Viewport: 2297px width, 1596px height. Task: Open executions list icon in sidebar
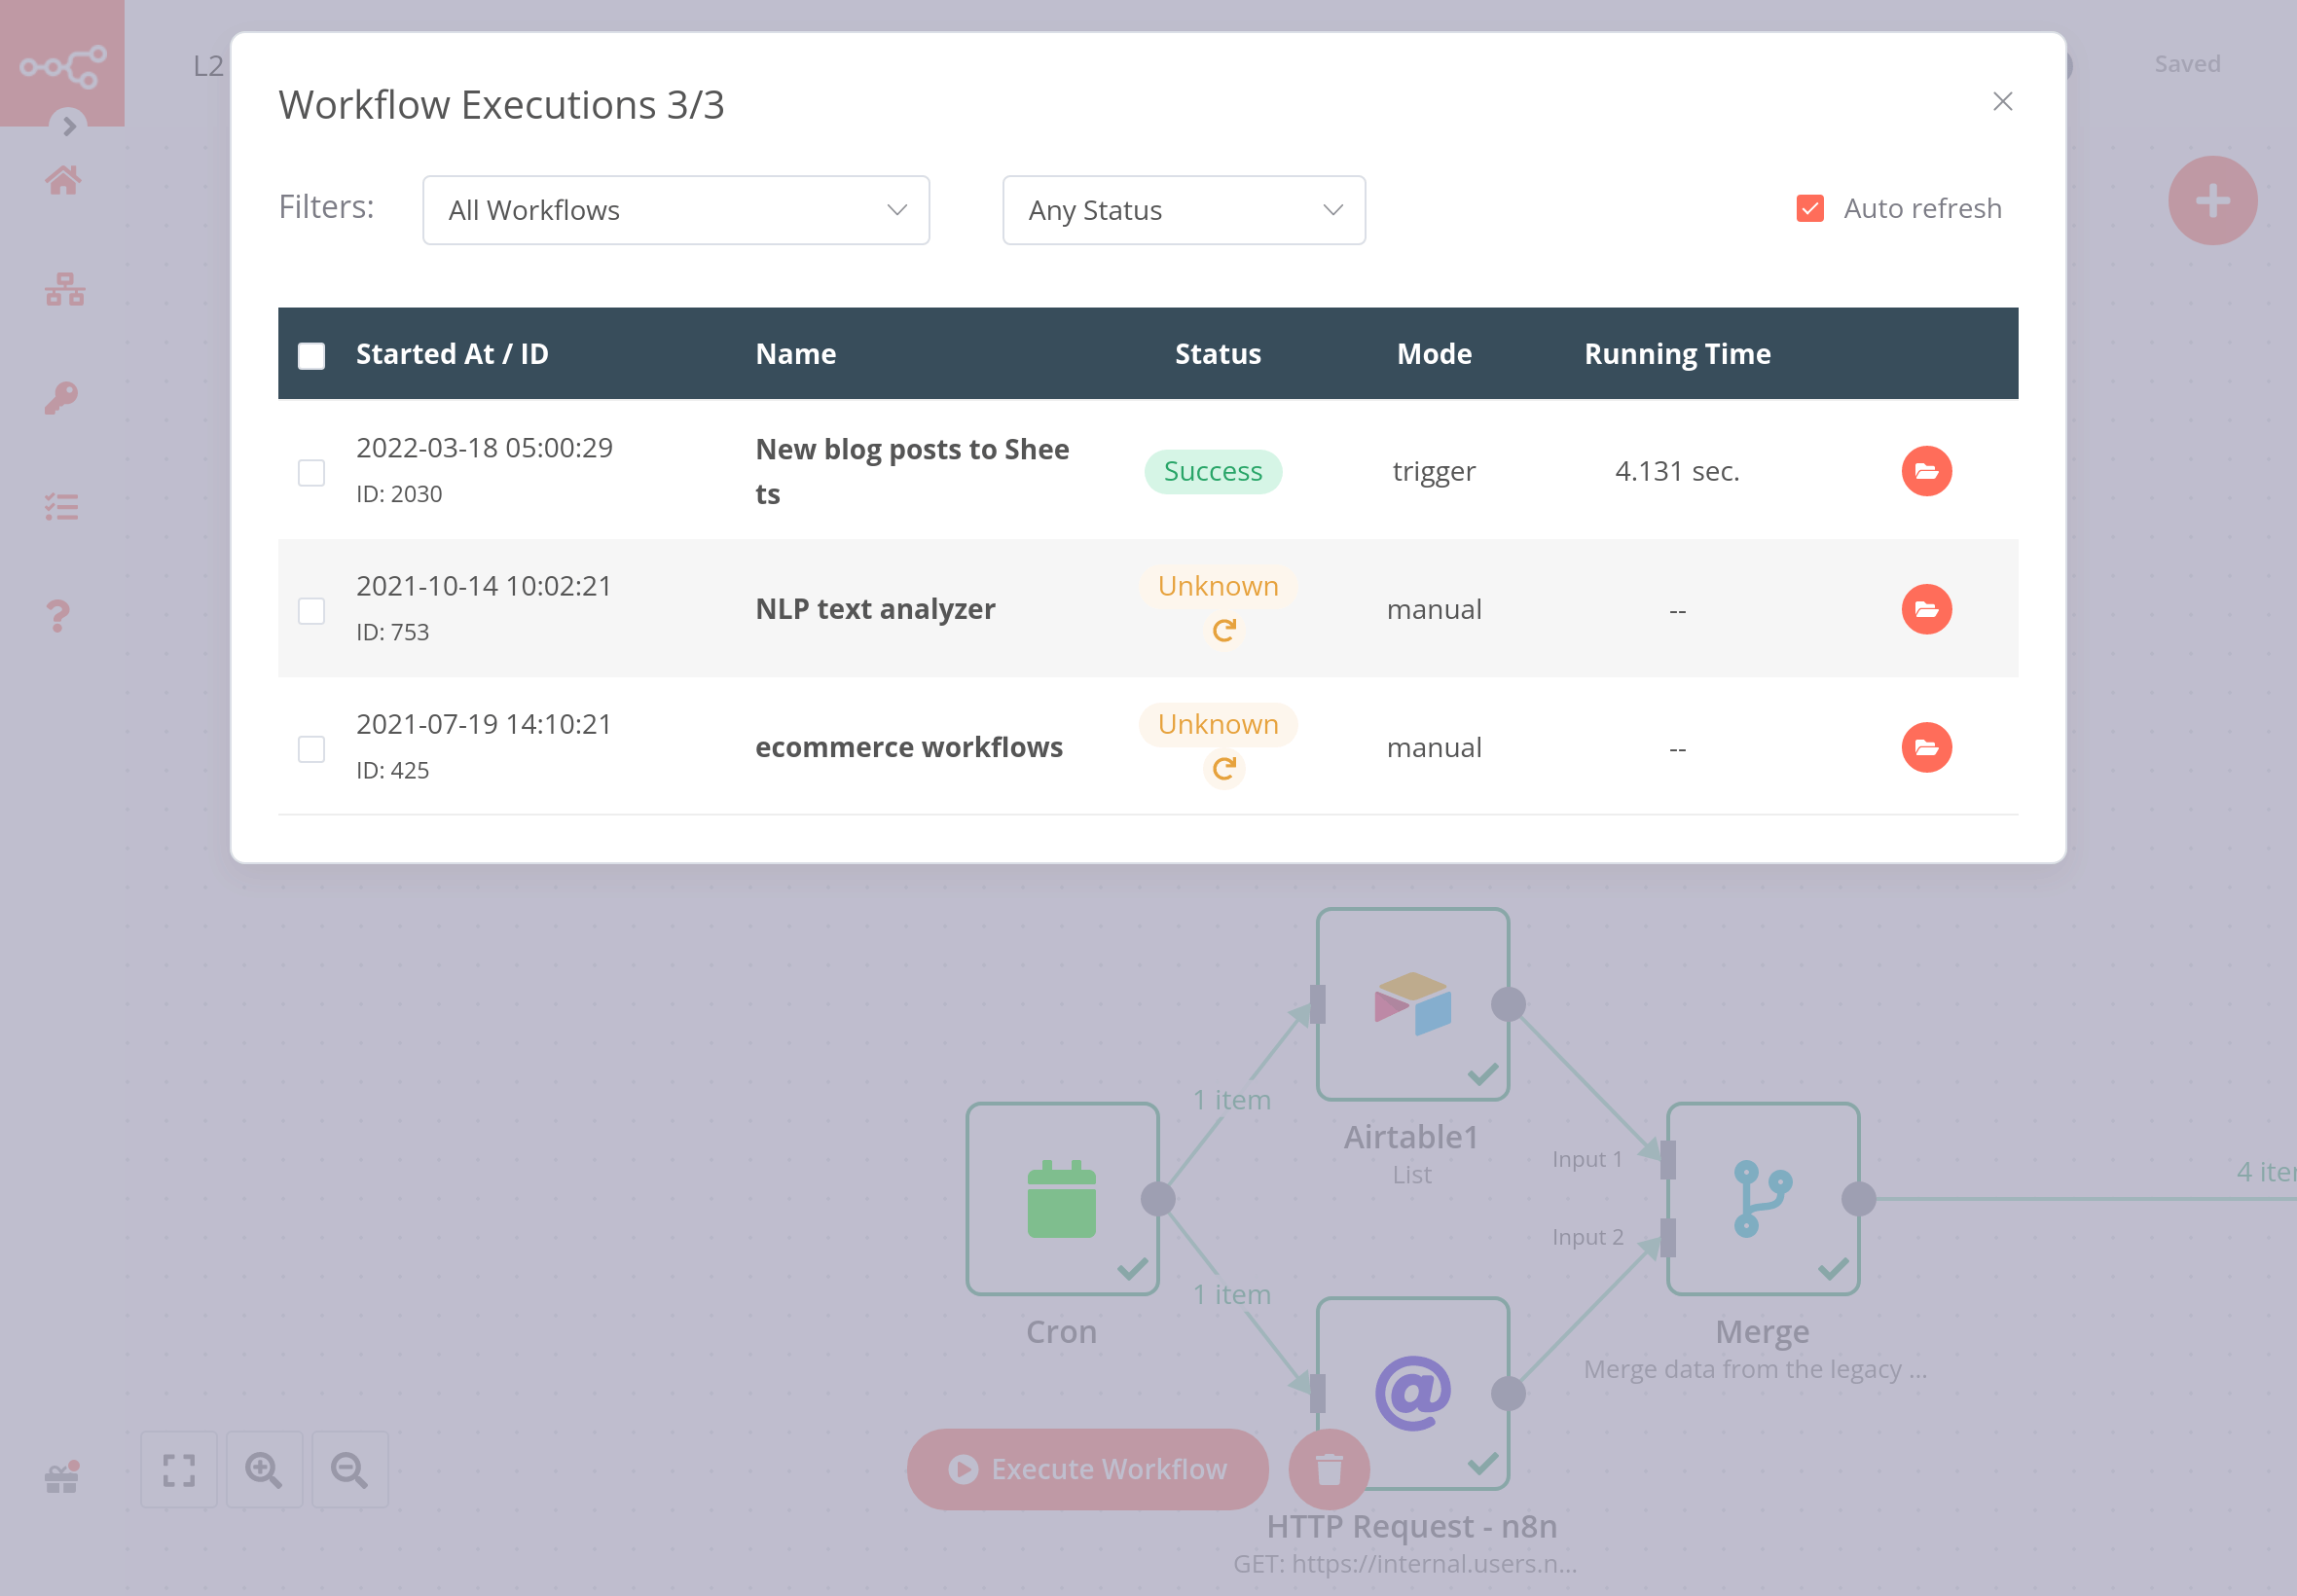pyautogui.click(x=61, y=507)
